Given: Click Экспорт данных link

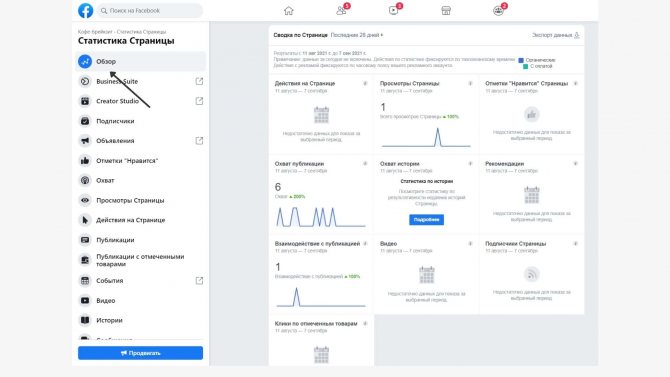Looking at the screenshot, I should pos(555,35).
